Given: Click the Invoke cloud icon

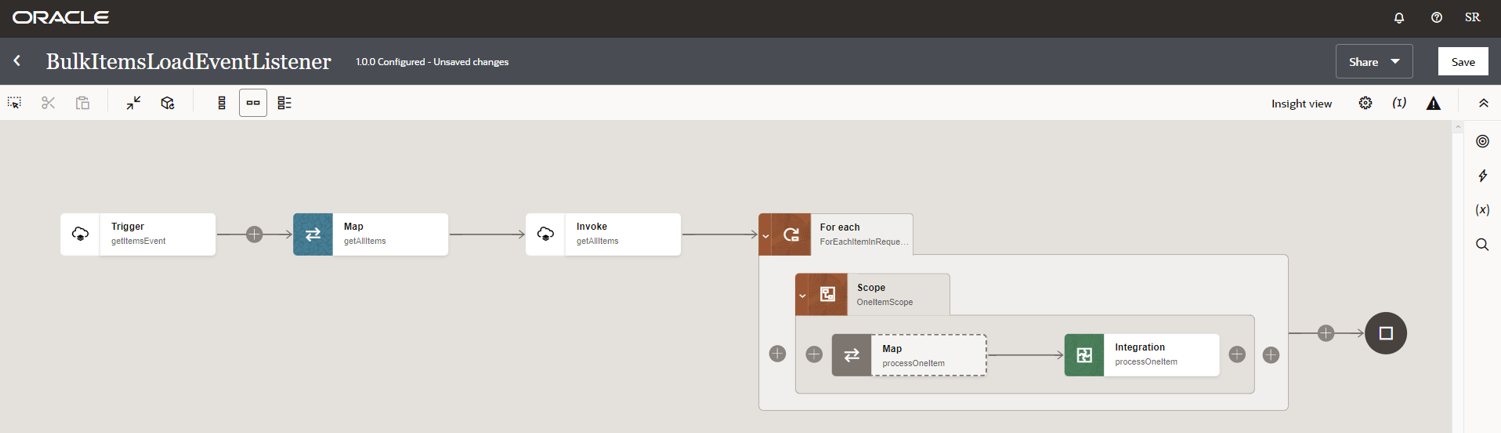Looking at the screenshot, I should tap(545, 234).
